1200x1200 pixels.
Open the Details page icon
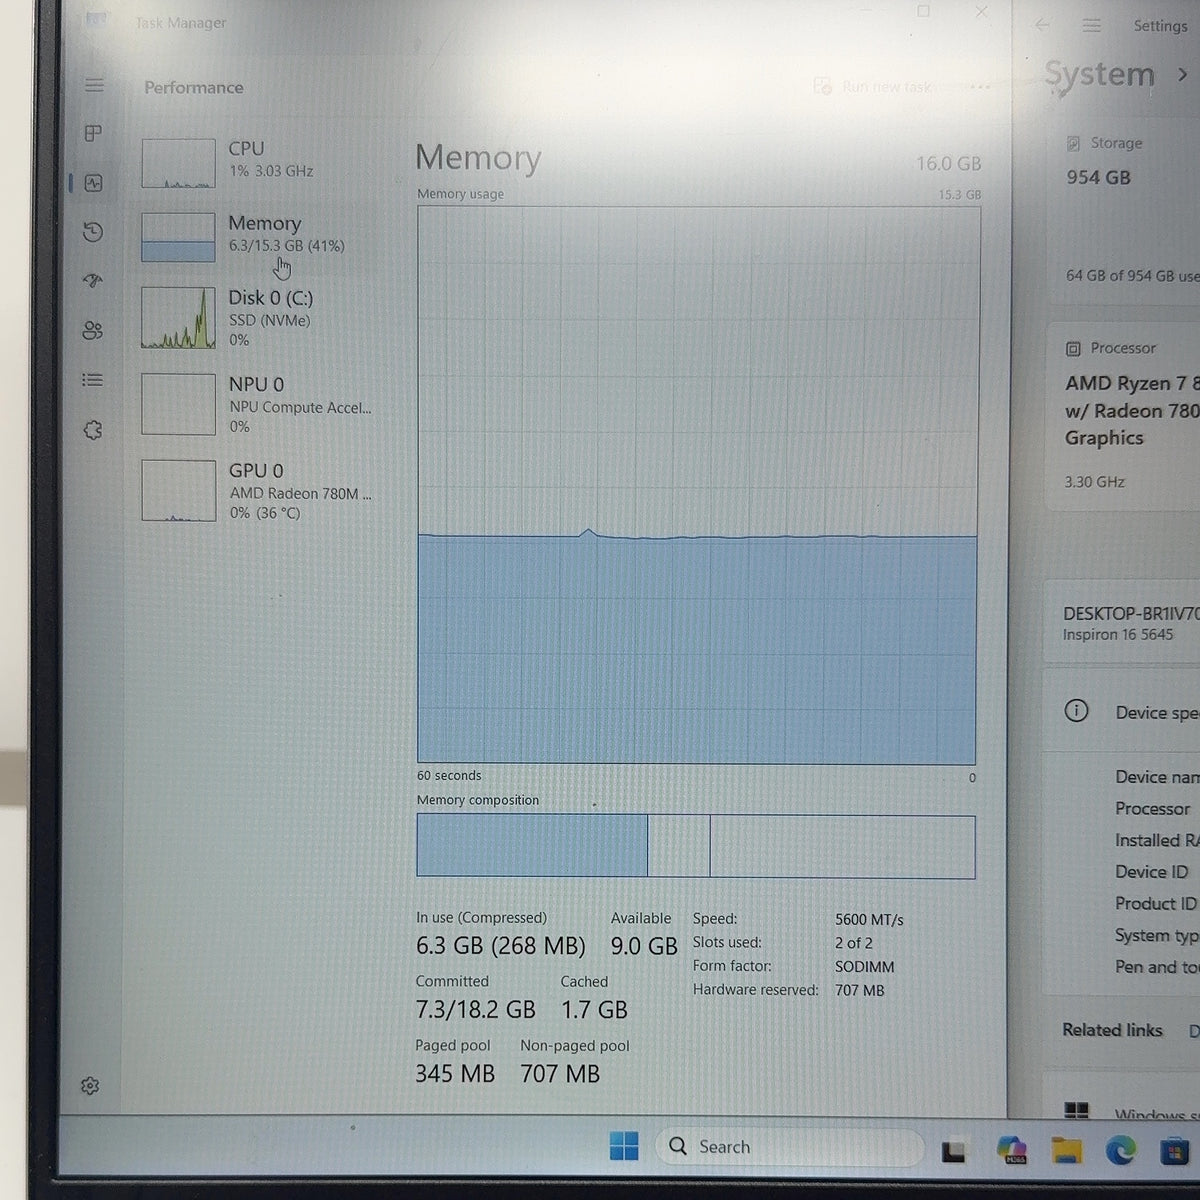(x=93, y=380)
